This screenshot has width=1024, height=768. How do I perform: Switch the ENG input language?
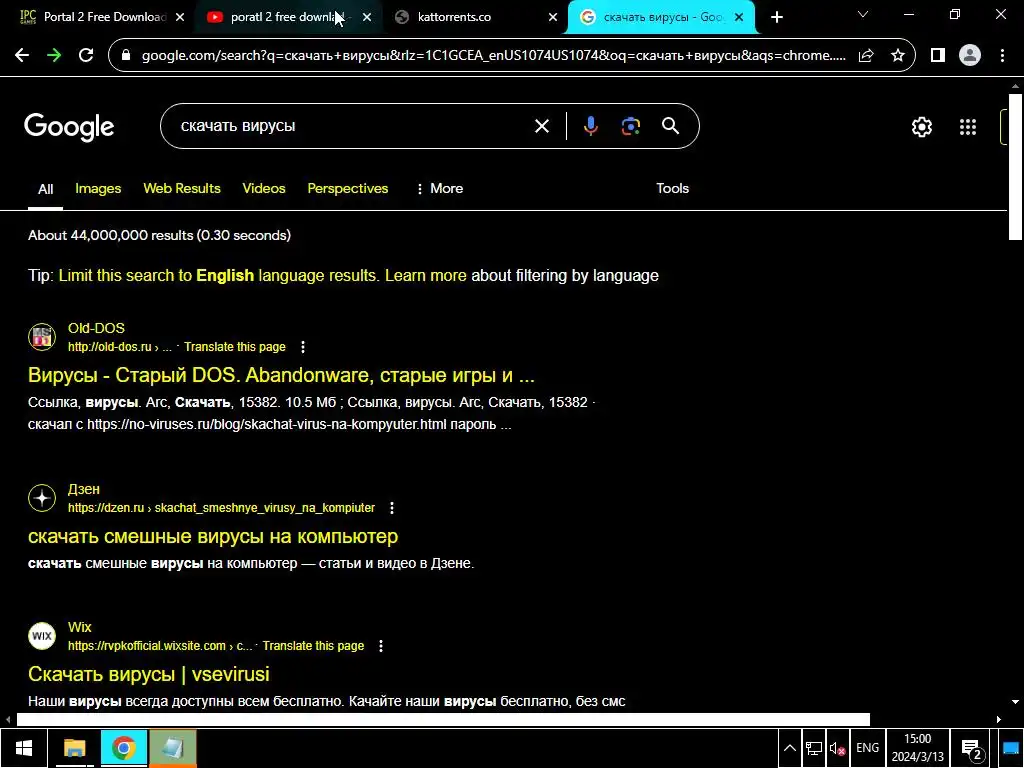(x=867, y=748)
